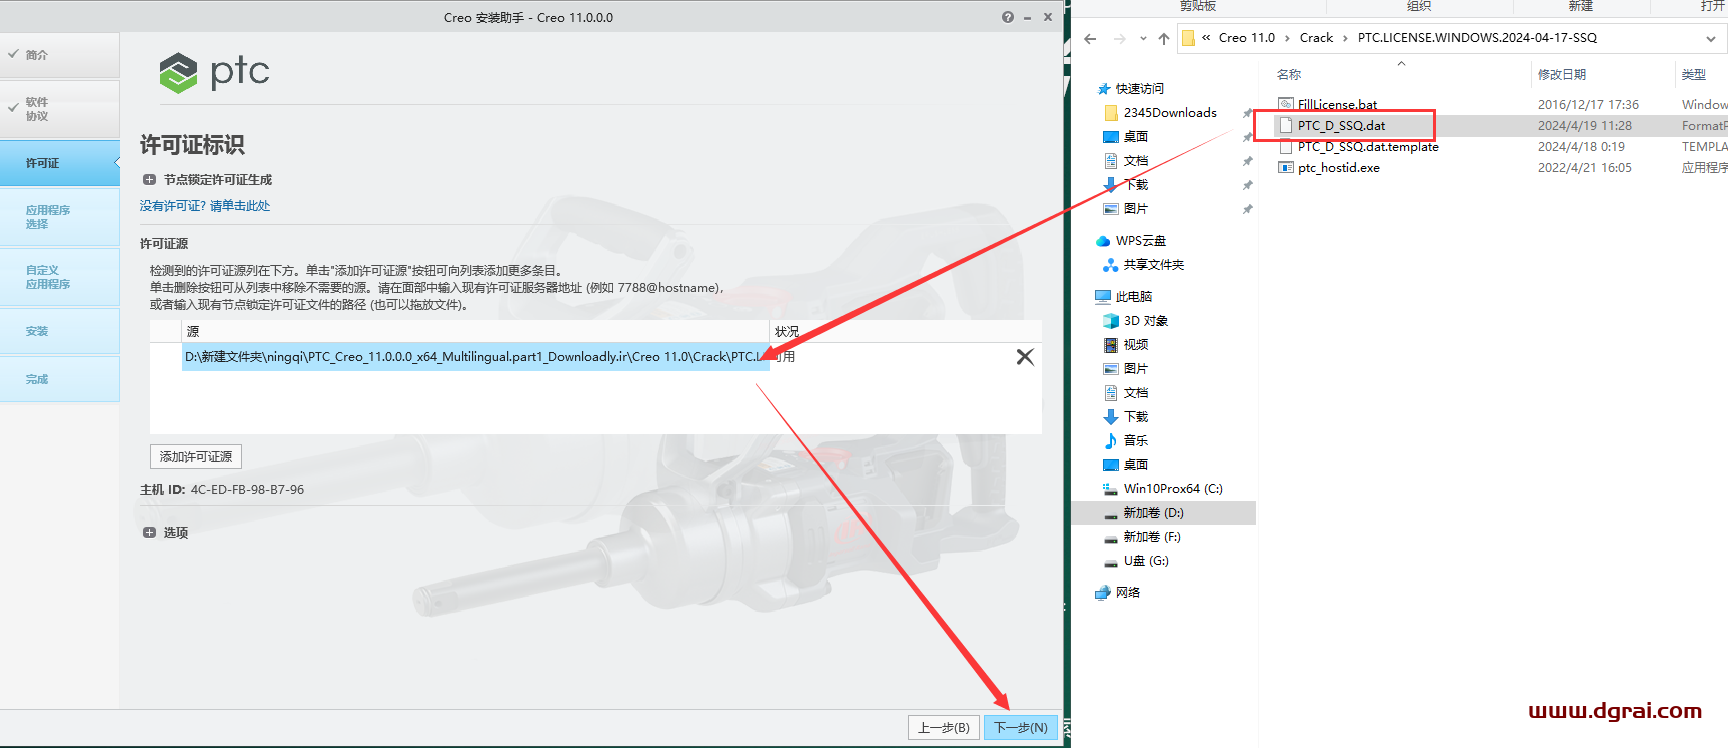Open 视频 folder under 此电脑
Image resolution: width=1728 pixels, height=748 pixels.
(1135, 345)
